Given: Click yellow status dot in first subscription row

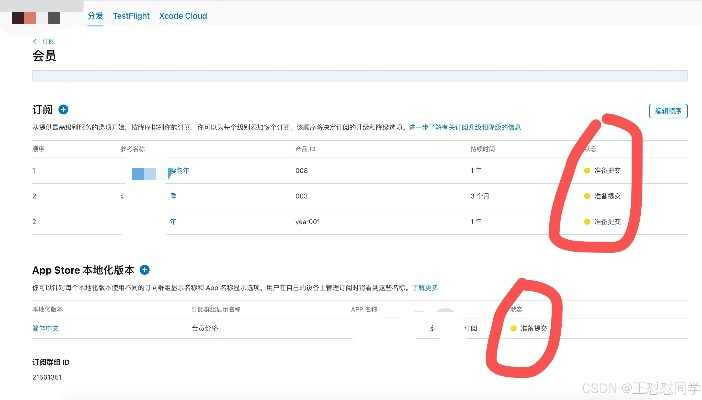Looking at the screenshot, I should (587, 170).
